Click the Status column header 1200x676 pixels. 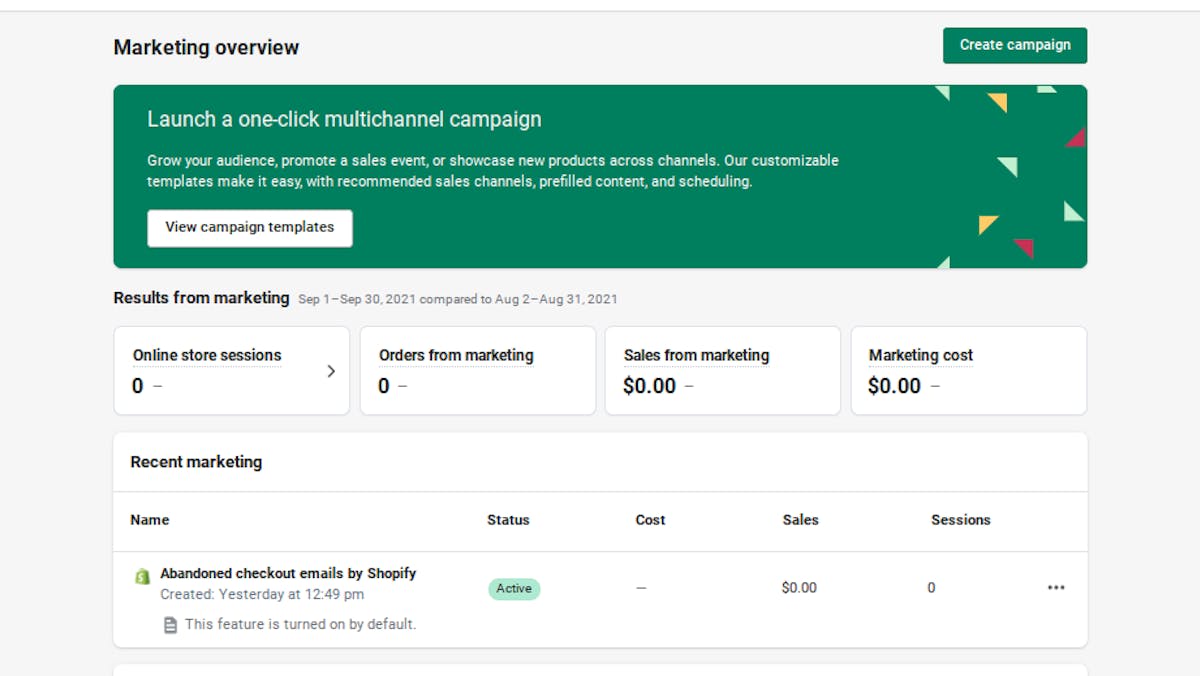point(508,520)
